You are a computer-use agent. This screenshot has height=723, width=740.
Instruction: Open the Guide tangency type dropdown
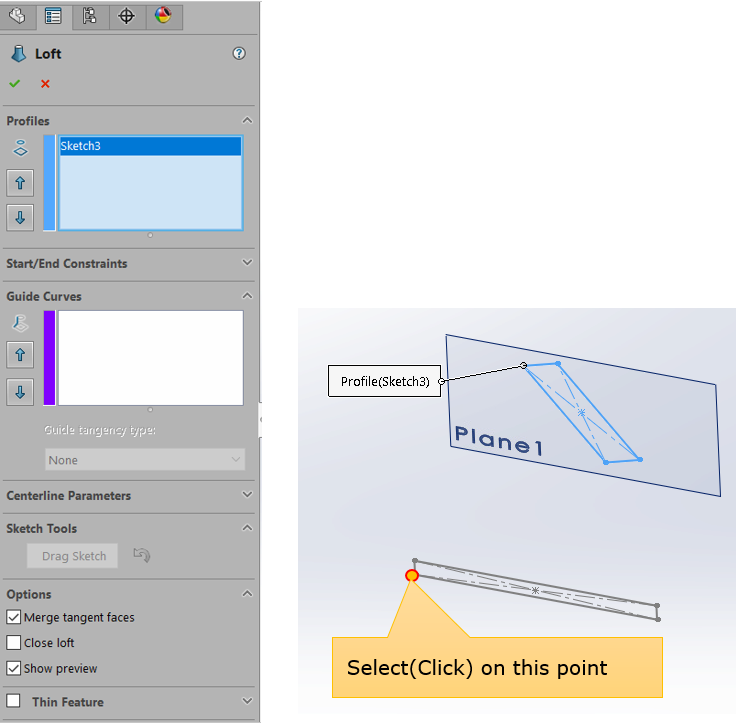pyautogui.click(x=145, y=459)
